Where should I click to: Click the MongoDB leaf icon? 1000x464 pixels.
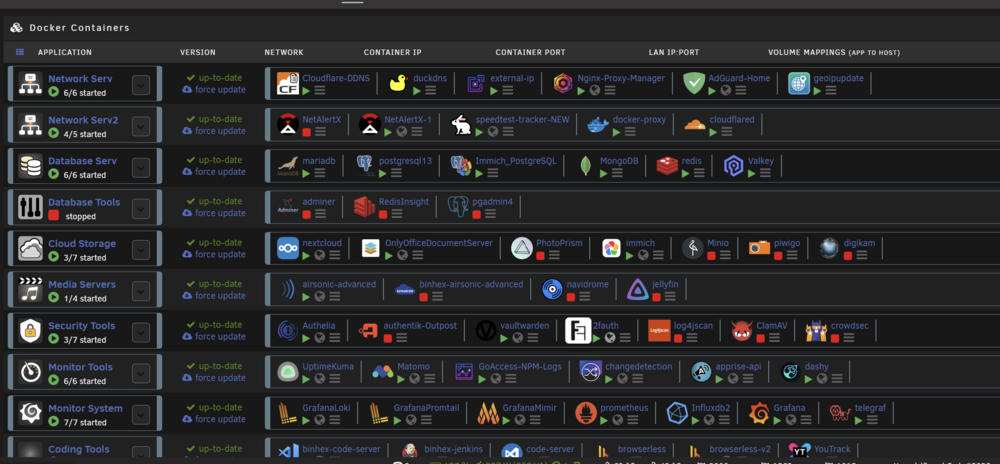click(x=585, y=166)
